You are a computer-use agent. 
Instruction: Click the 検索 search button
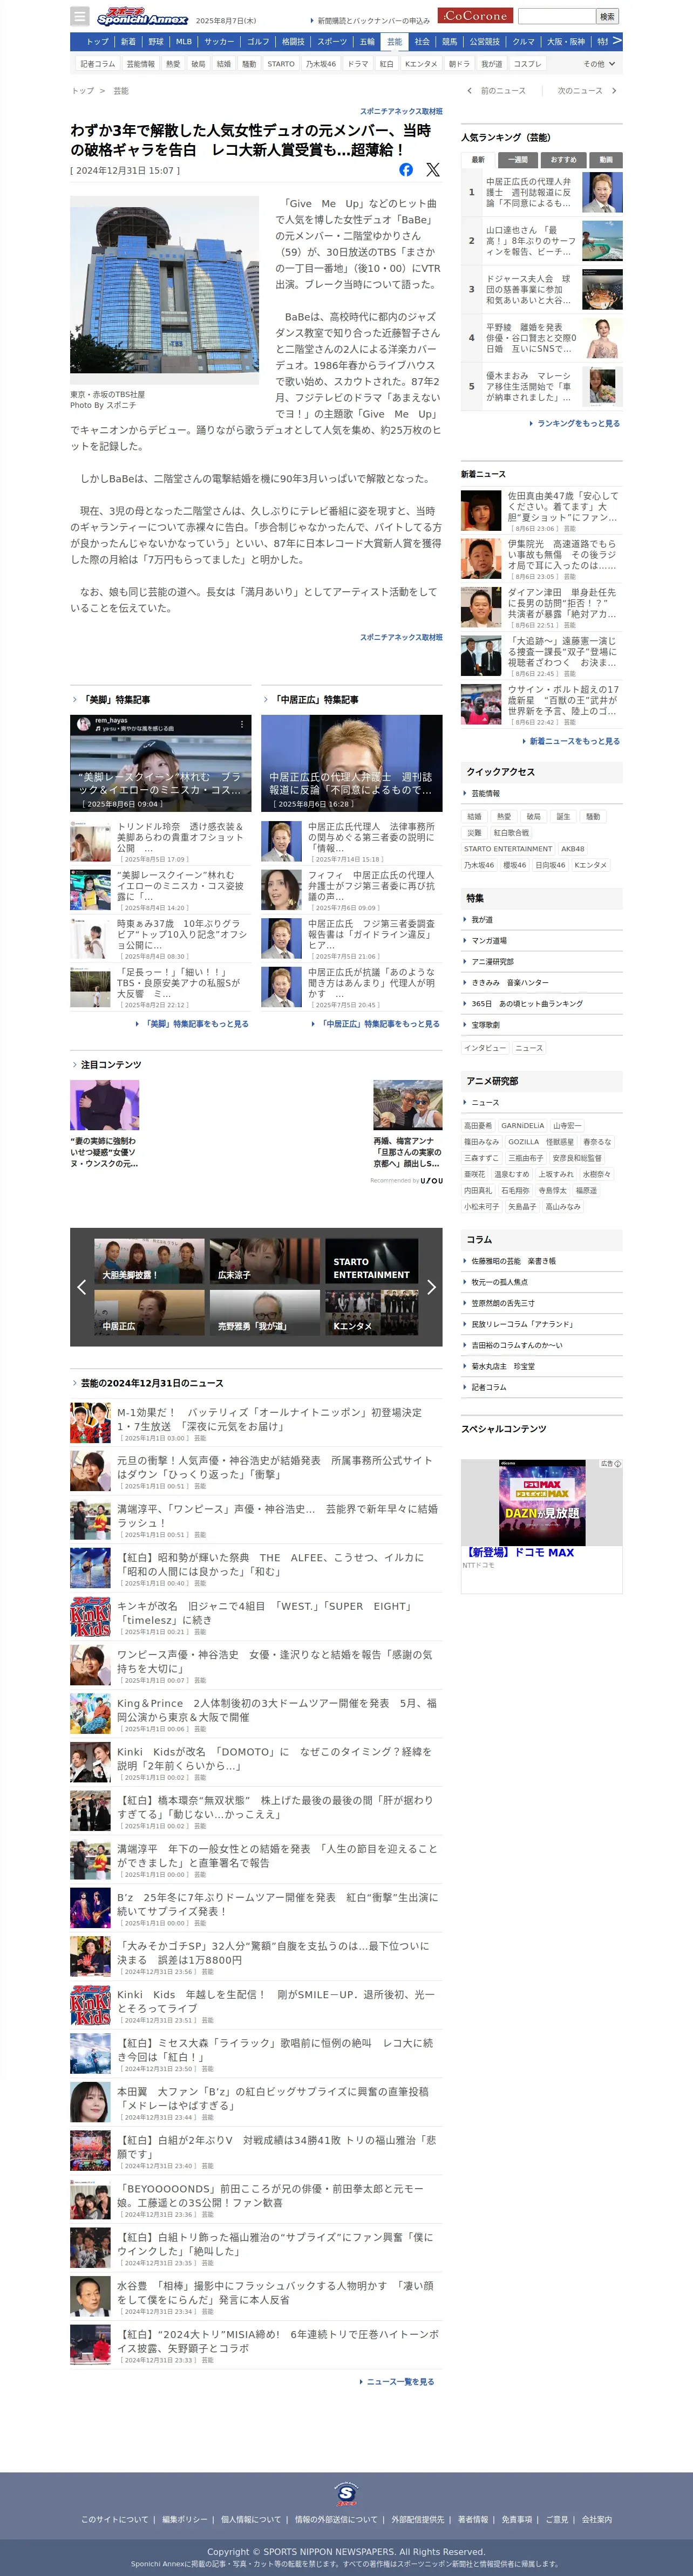(x=607, y=16)
